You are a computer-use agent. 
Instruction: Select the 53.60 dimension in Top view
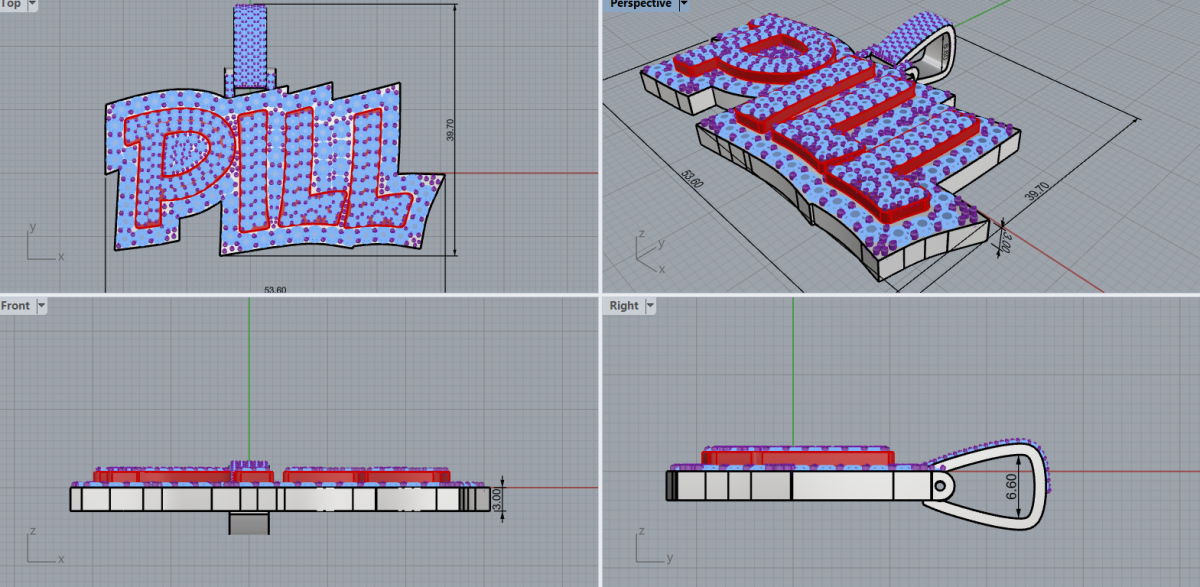pos(274,290)
